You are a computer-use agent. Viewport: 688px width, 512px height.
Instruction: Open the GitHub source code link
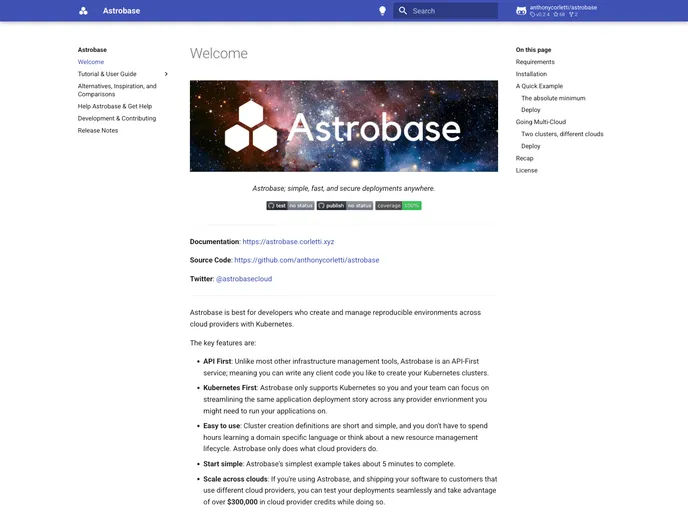click(306, 260)
